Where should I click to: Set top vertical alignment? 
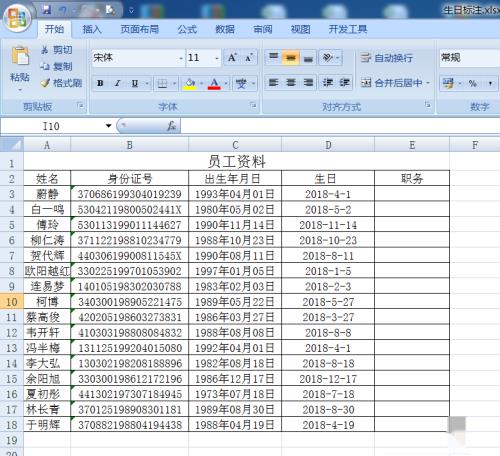pos(274,57)
